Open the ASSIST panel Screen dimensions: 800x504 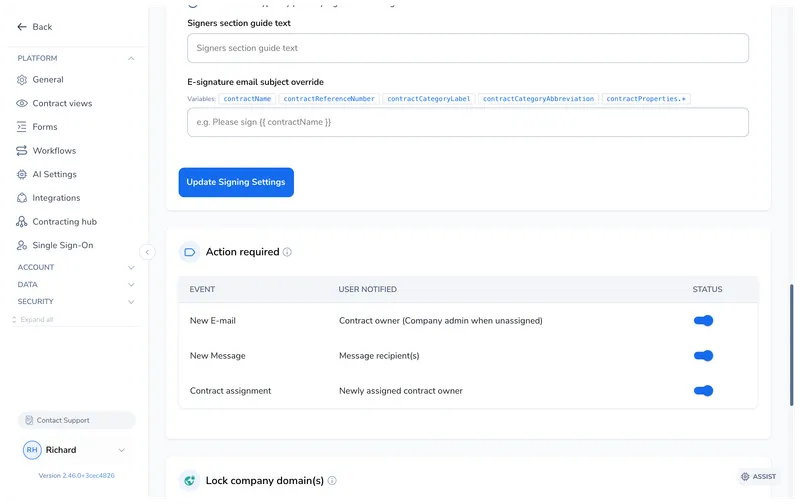pos(758,476)
